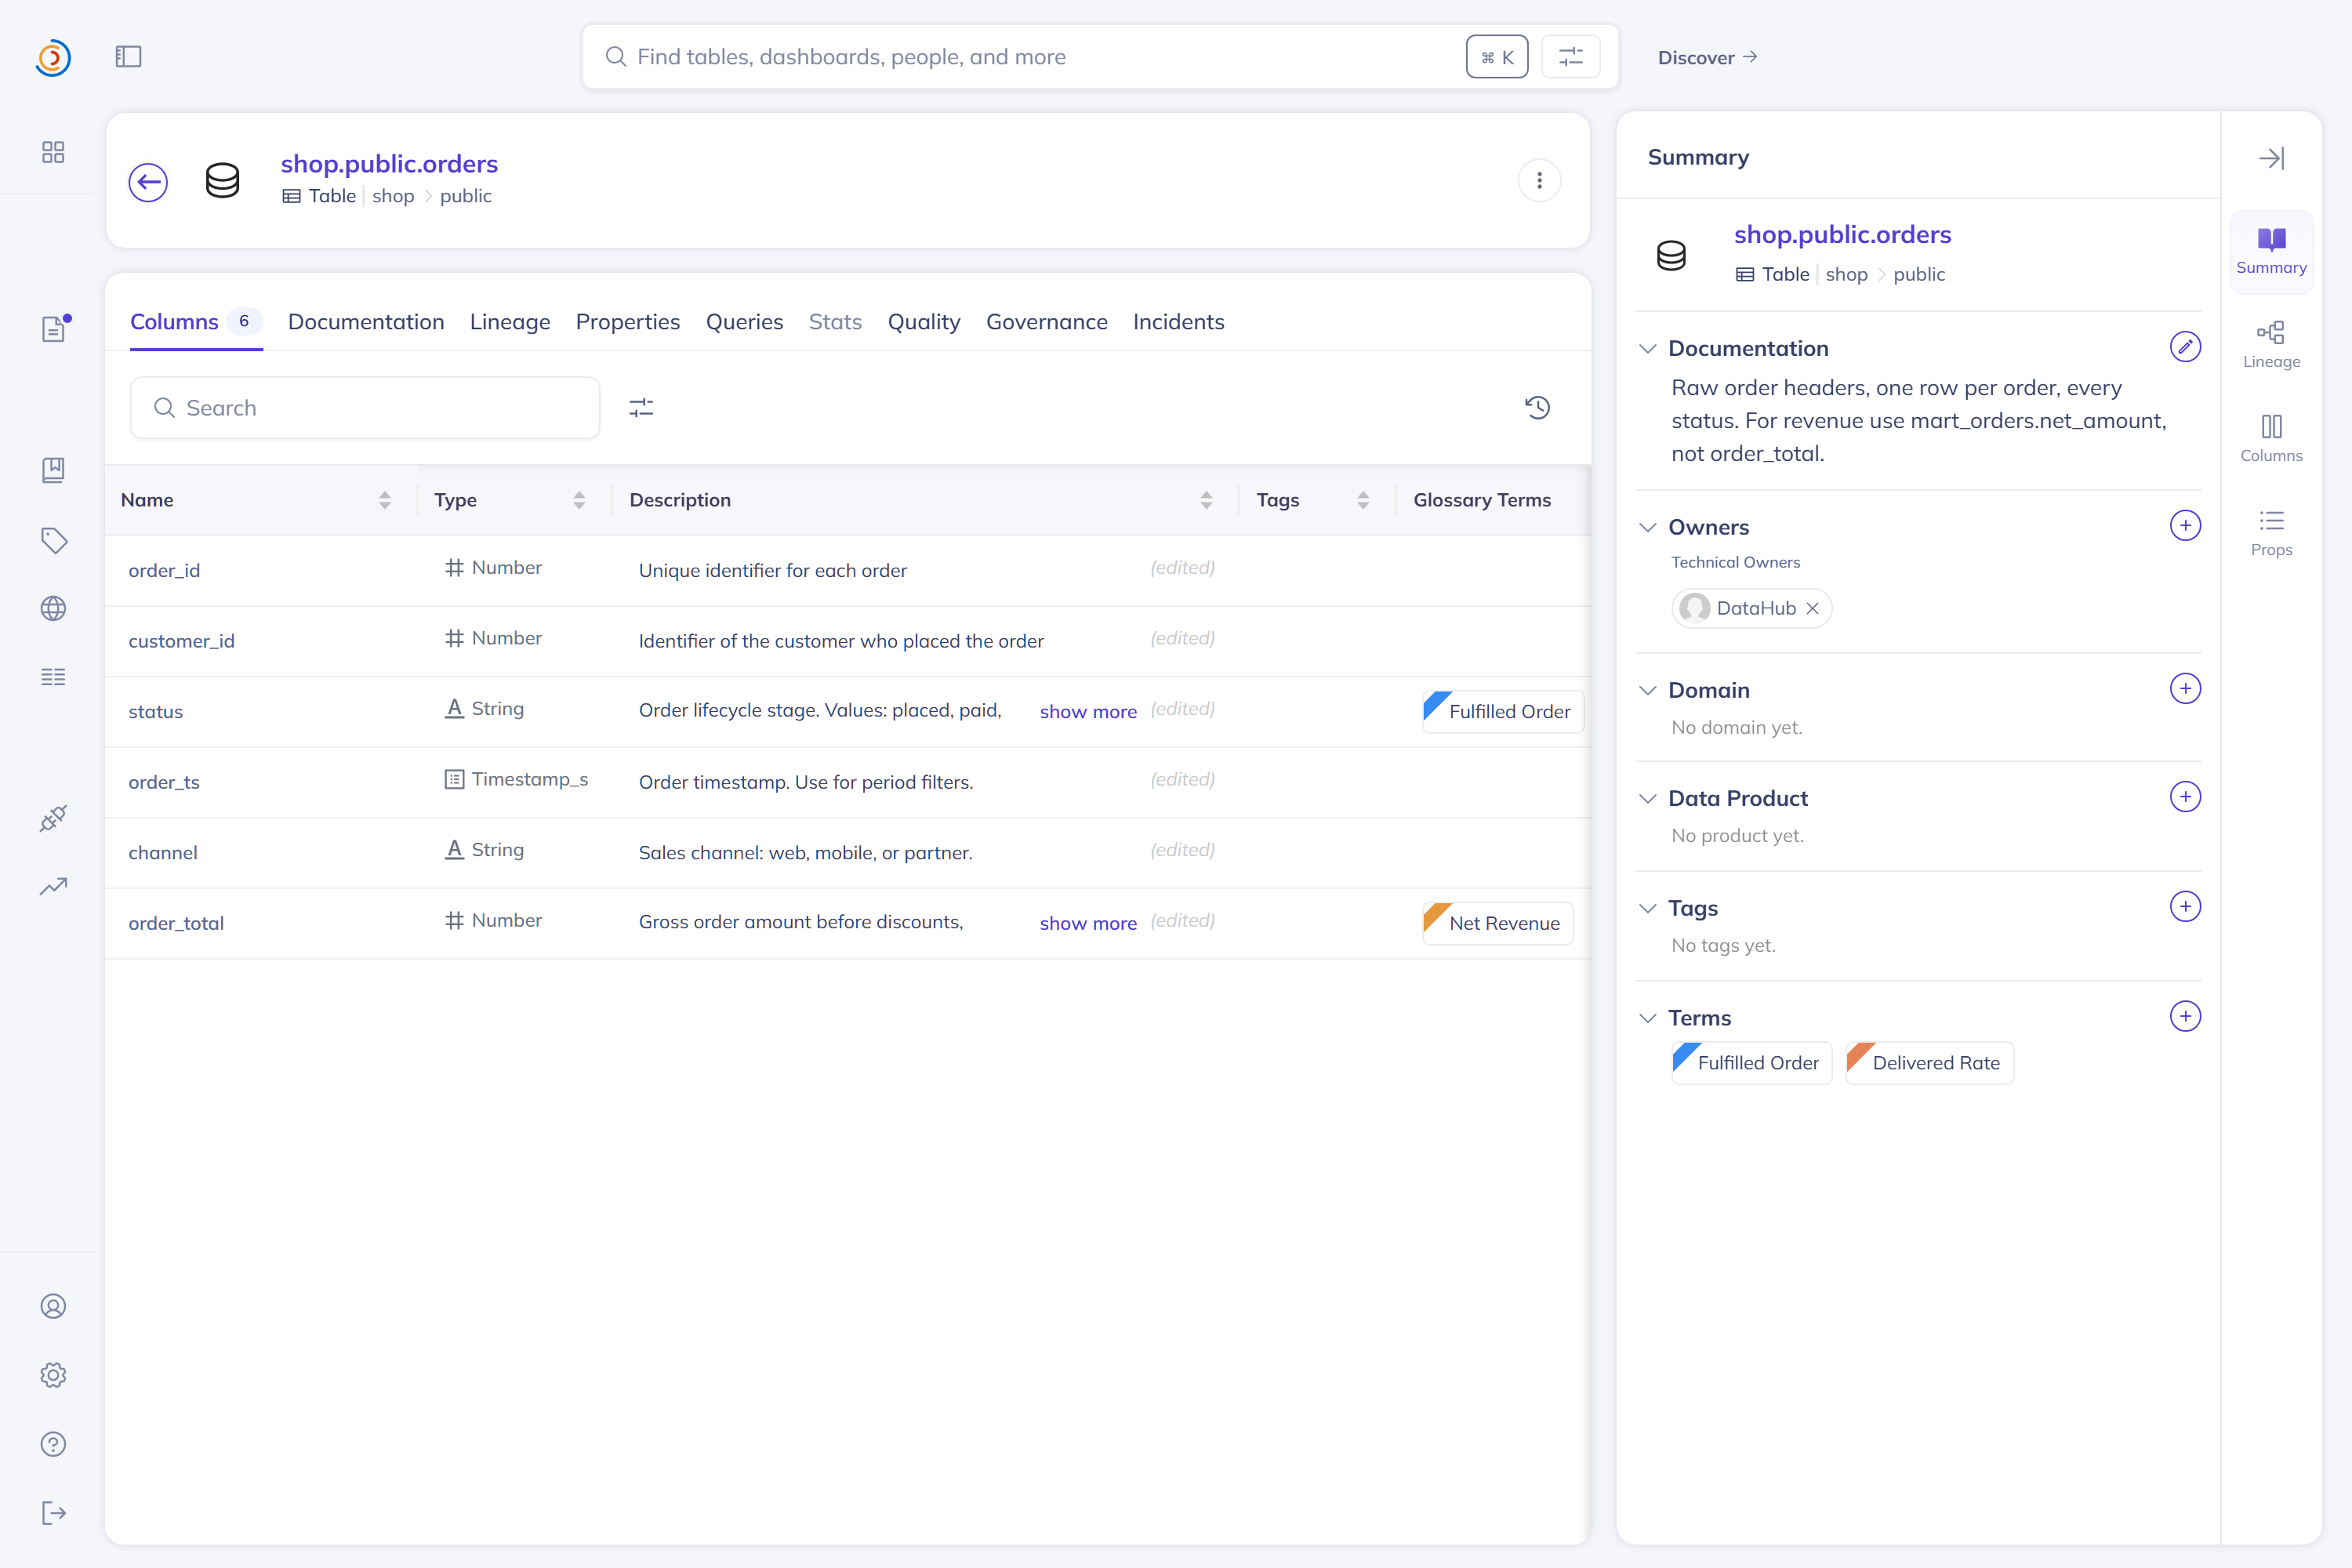Open the schema version history clock icon

[1538, 407]
